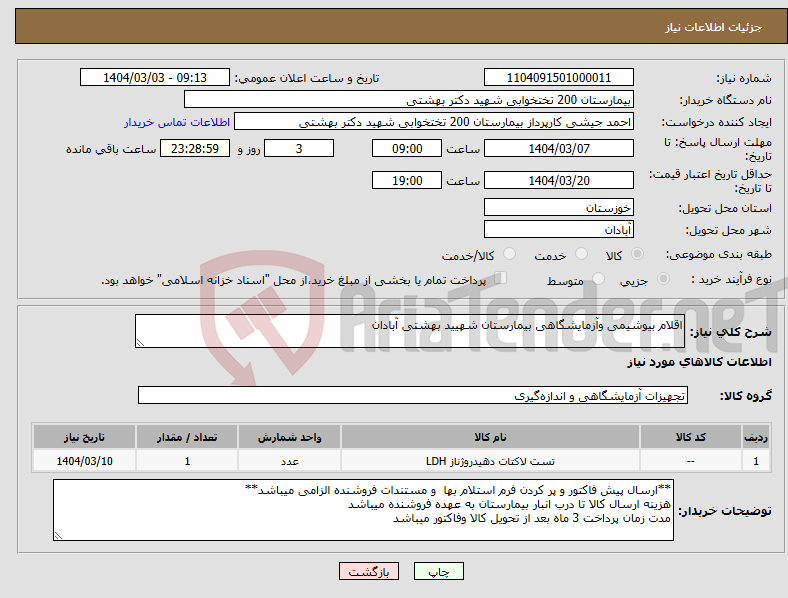Click the واحد شمارش column header
The image size is (788, 598).
click(289, 437)
